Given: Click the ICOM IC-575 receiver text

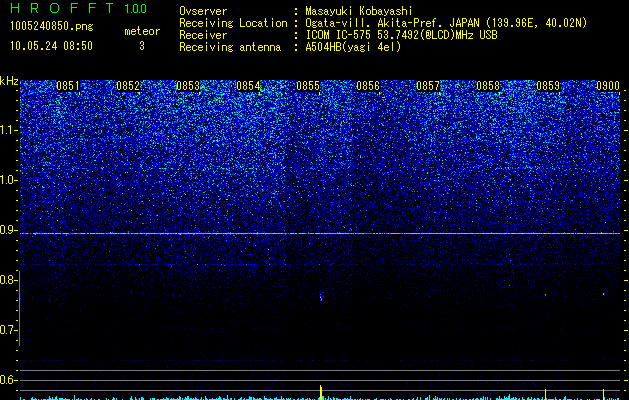Looking at the screenshot, I should pyautogui.click(x=401, y=35).
